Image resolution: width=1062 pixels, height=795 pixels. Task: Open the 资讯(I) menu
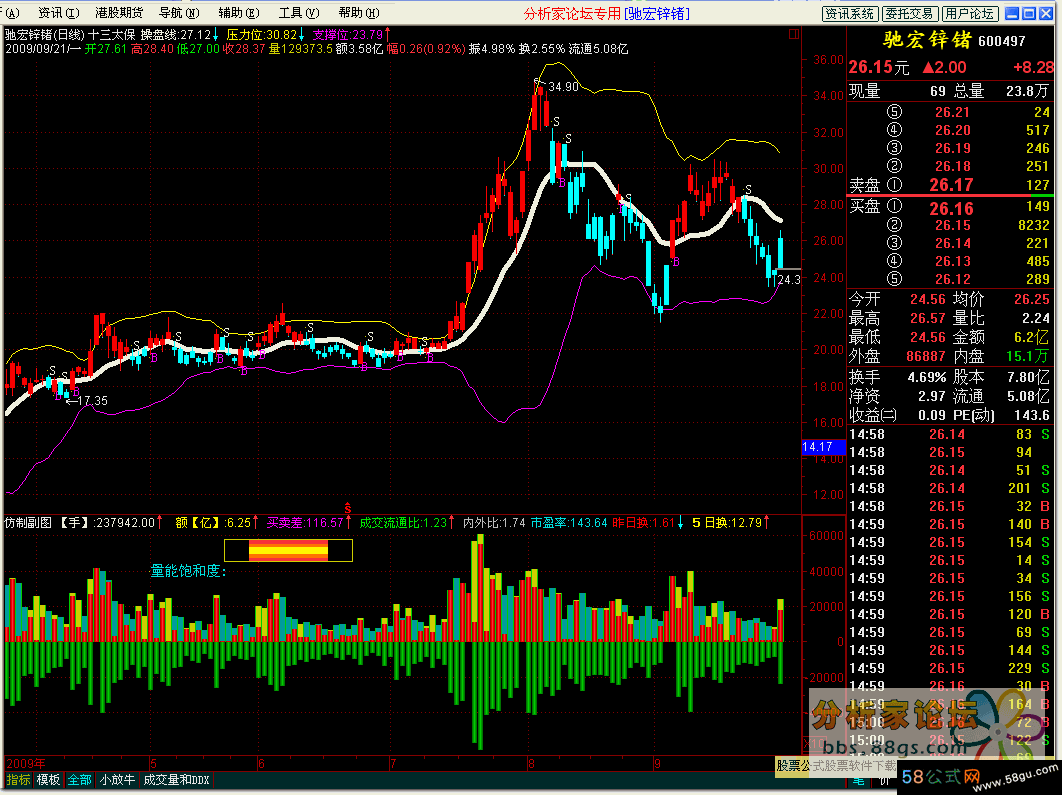pyautogui.click(x=58, y=13)
